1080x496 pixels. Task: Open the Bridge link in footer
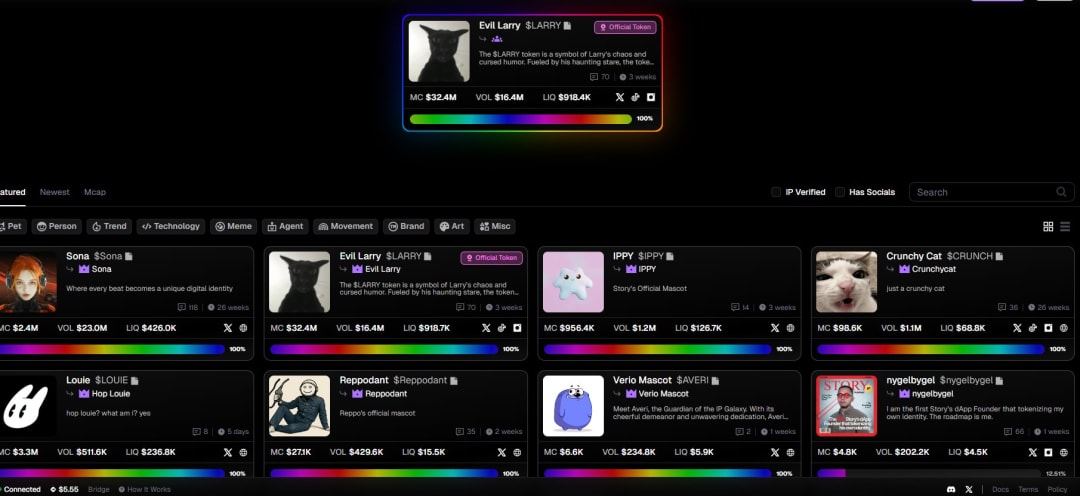click(98, 489)
